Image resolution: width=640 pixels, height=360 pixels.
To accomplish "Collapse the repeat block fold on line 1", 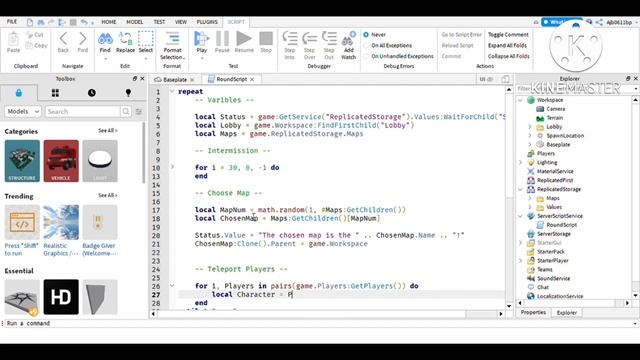I will 172,91.
